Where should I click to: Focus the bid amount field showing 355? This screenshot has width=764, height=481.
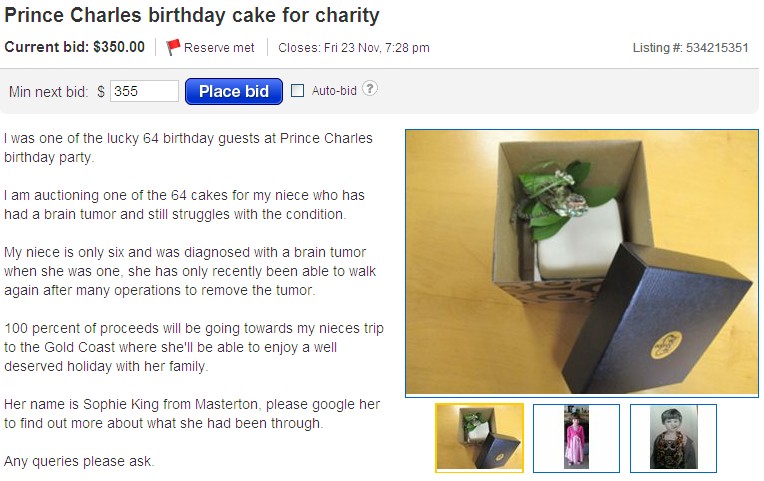pyautogui.click(x=144, y=91)
